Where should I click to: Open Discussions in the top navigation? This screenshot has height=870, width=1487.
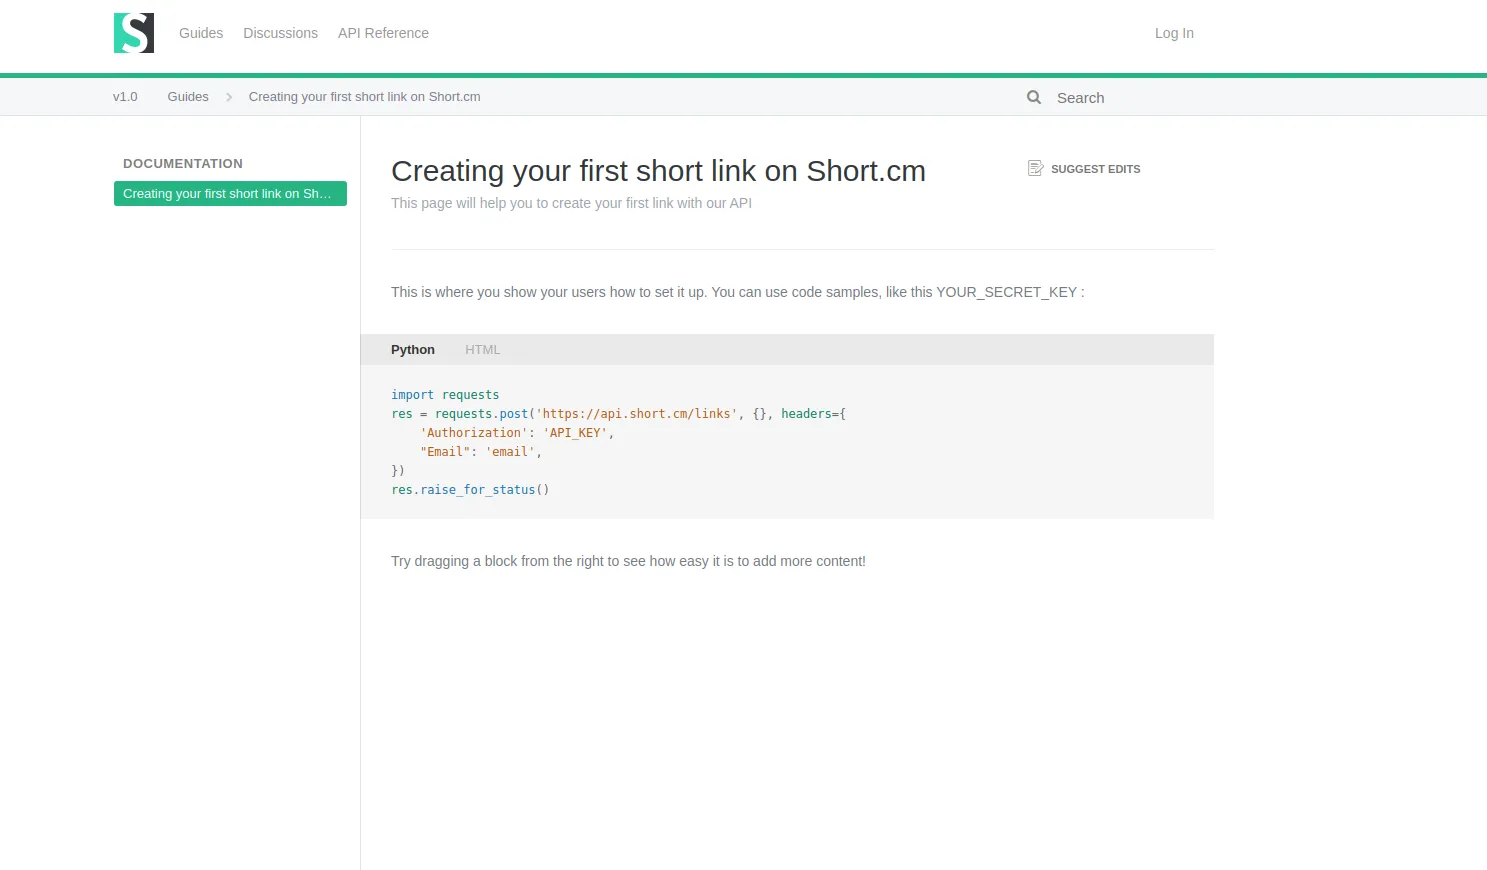tap(280, 33)
